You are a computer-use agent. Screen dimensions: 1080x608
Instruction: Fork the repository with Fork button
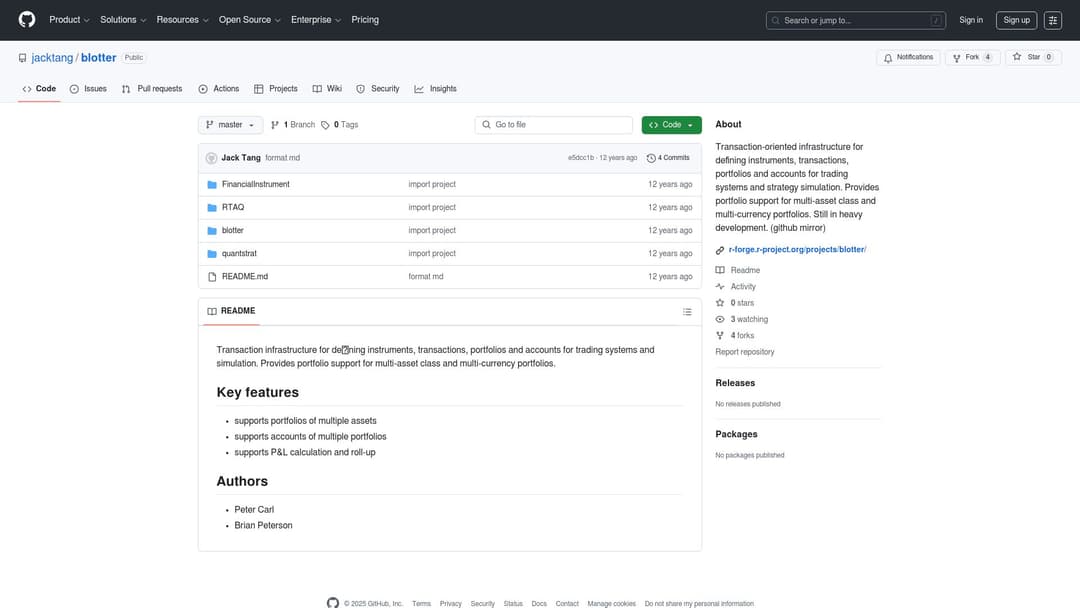coord(973,58)
